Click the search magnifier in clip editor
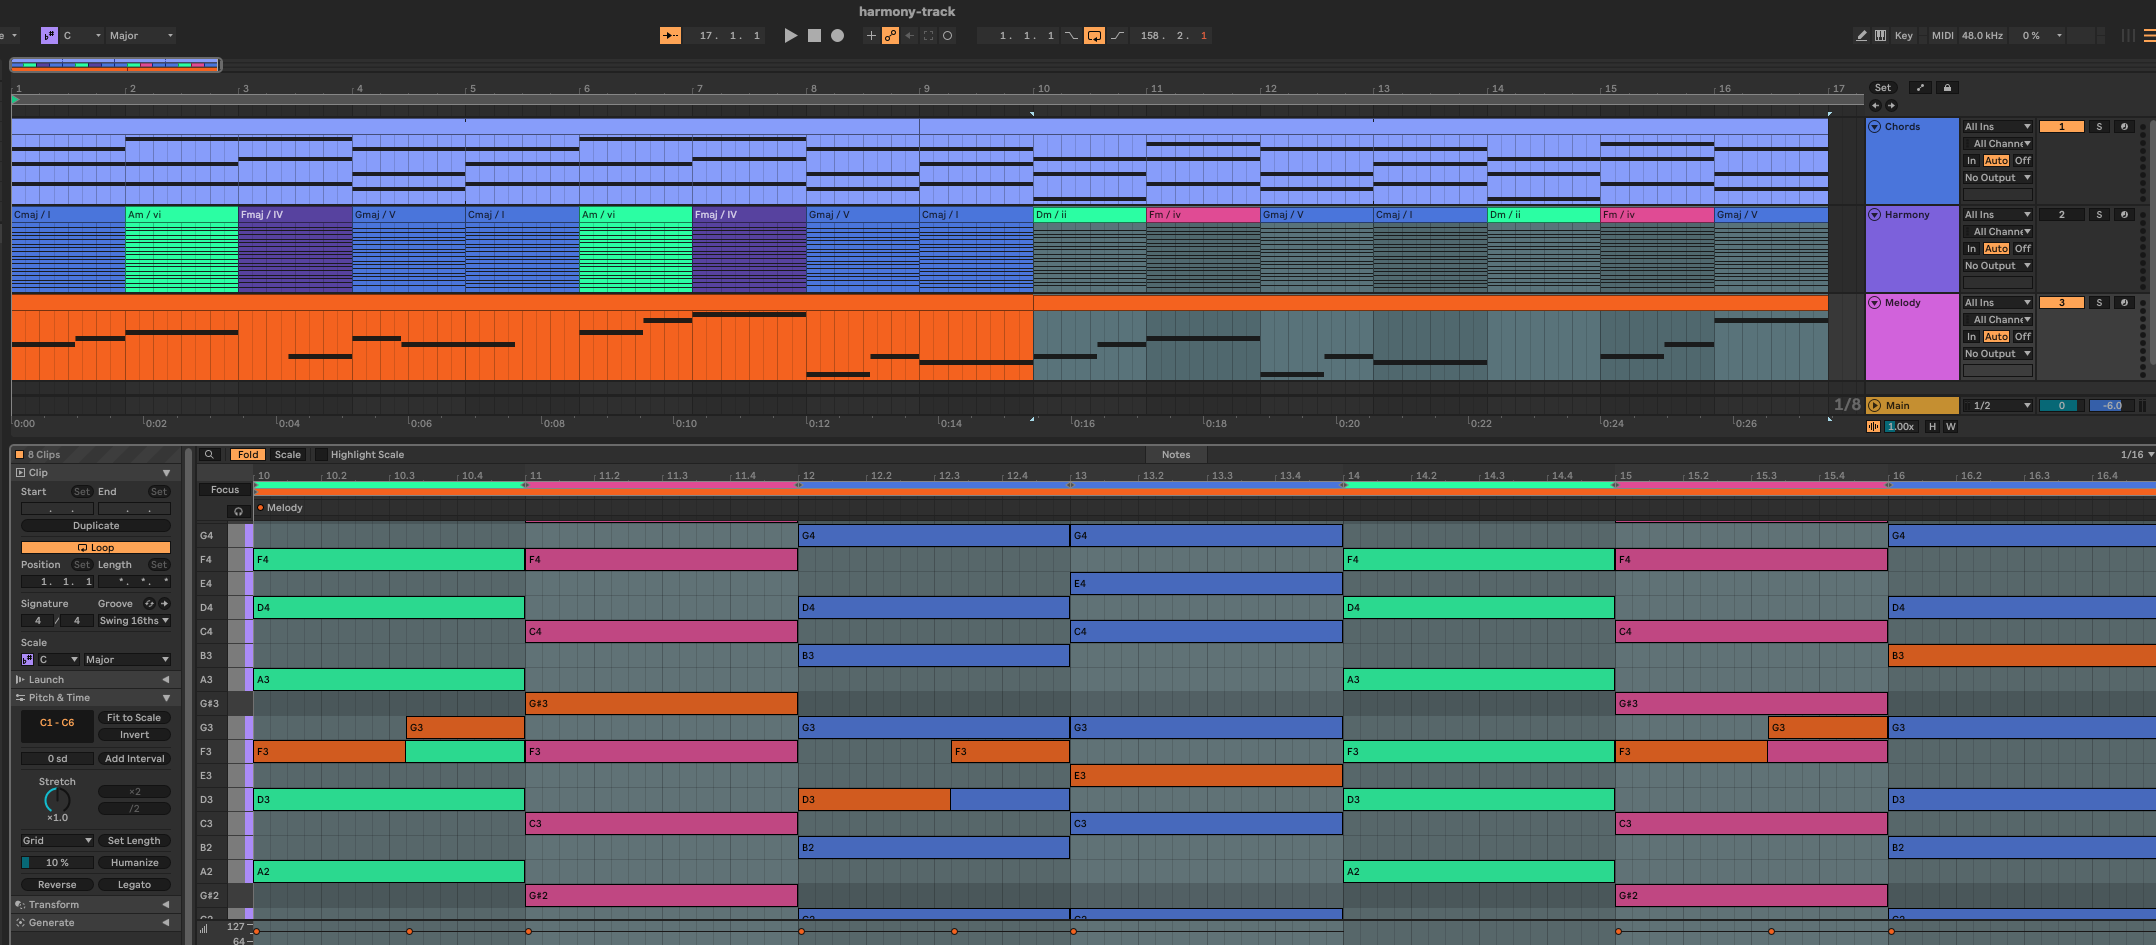 tap(209, 455)
